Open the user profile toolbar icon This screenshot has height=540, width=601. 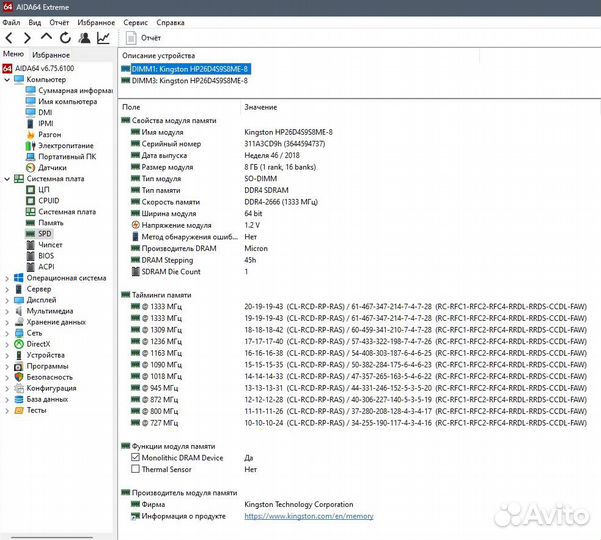point(85,38)
